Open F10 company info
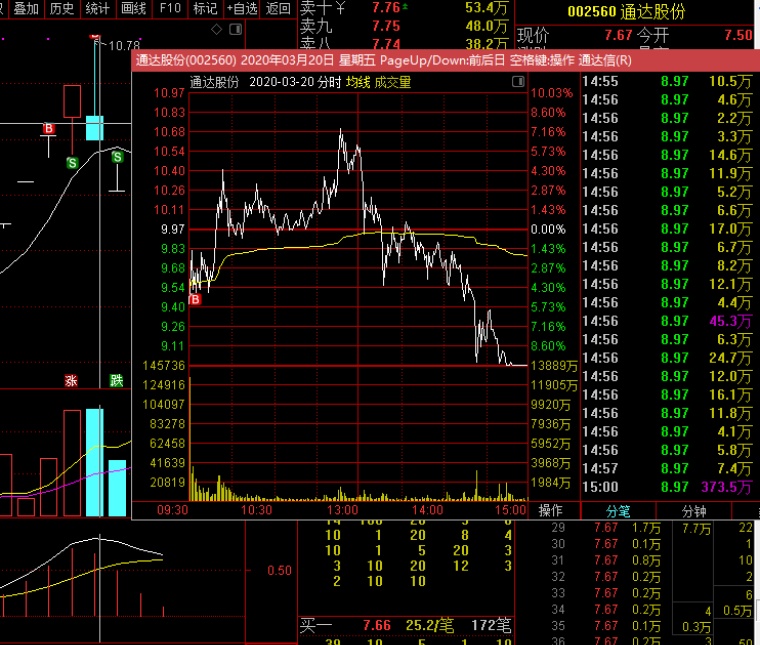This screenshot has height=645, width=760. (170, 8)
